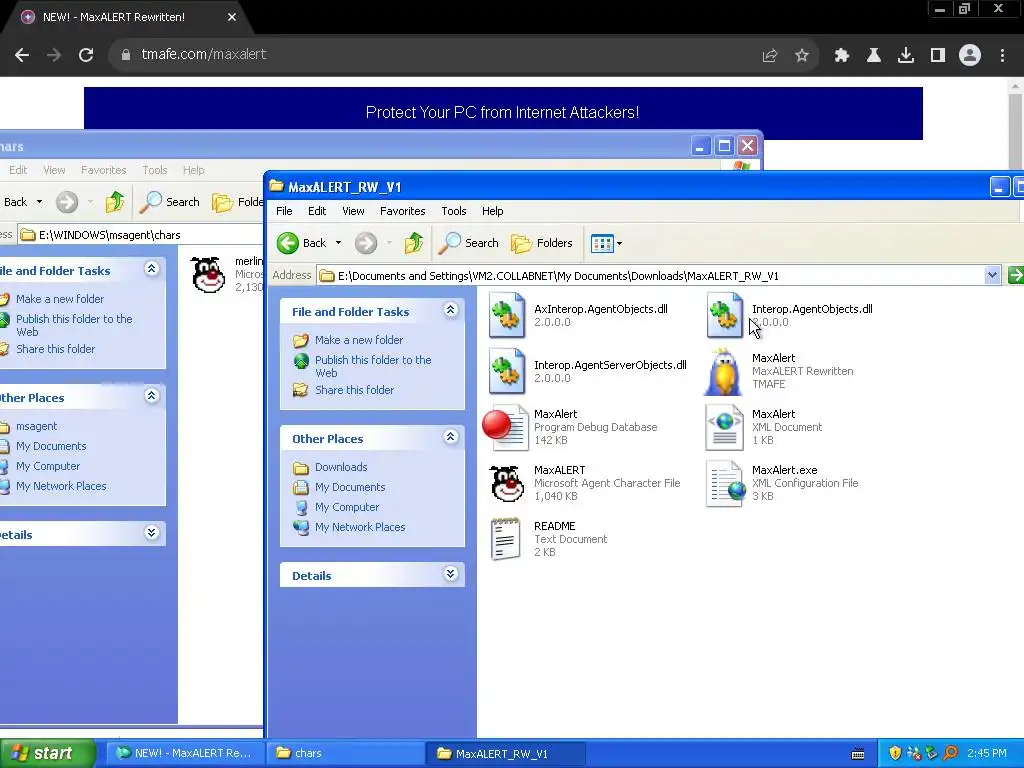Viewport: 1024px width, 768px height.
Task: Collapse Other Places panel in MaxALERT_RW_V1
Action: coord(451,437)
